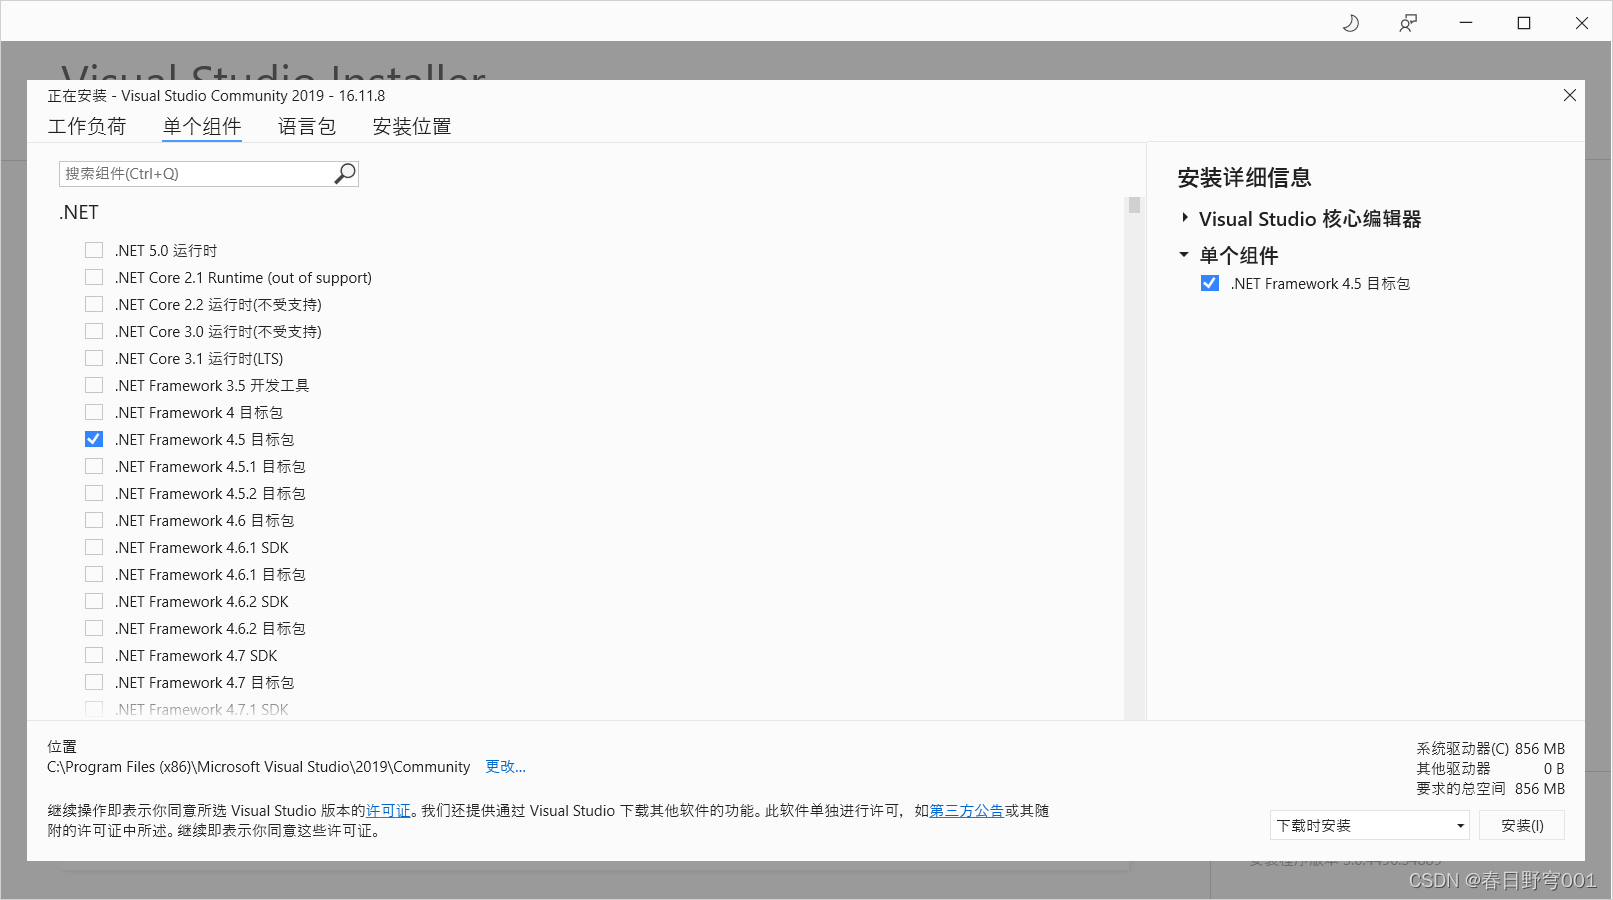This screenshot has width=1613, height=900.
Task: Open the 语言包 tab
Action: (x=307, y=126)
